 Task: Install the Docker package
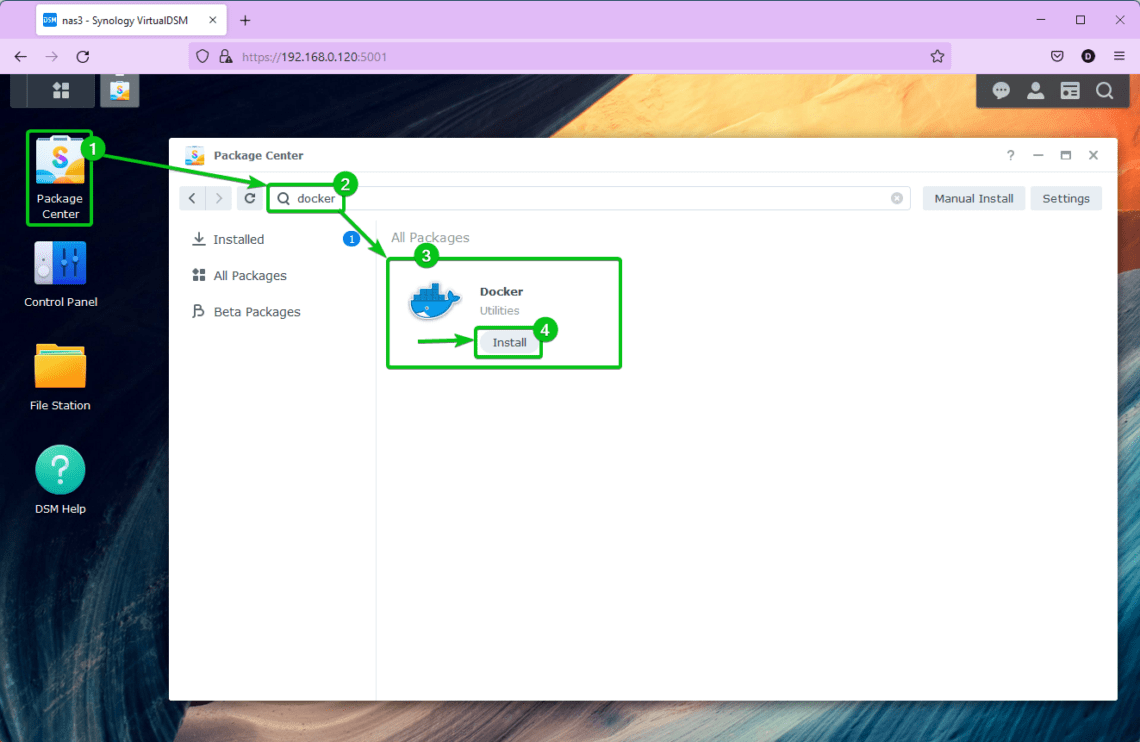click(508, 342)
